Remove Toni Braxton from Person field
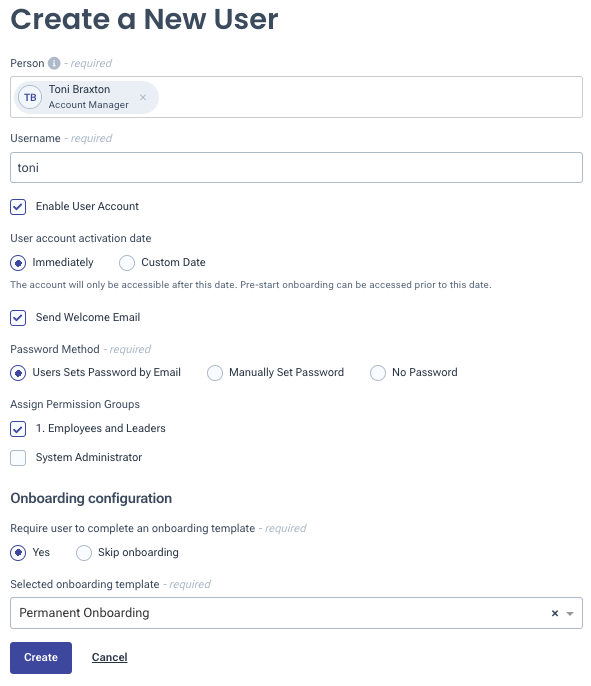 pyautogui.click(x=143, y=98)
